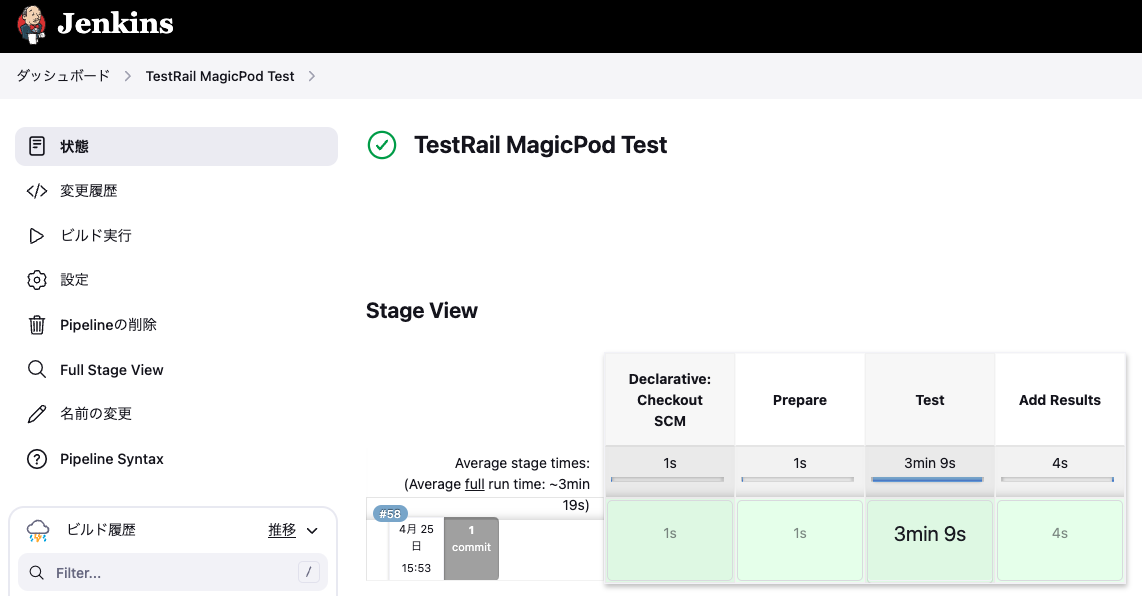Image resolution: width=1142 pixels, height=596 pixels.
Task: Select the 名前の変更 pencil icon
Action: [36, 414]
